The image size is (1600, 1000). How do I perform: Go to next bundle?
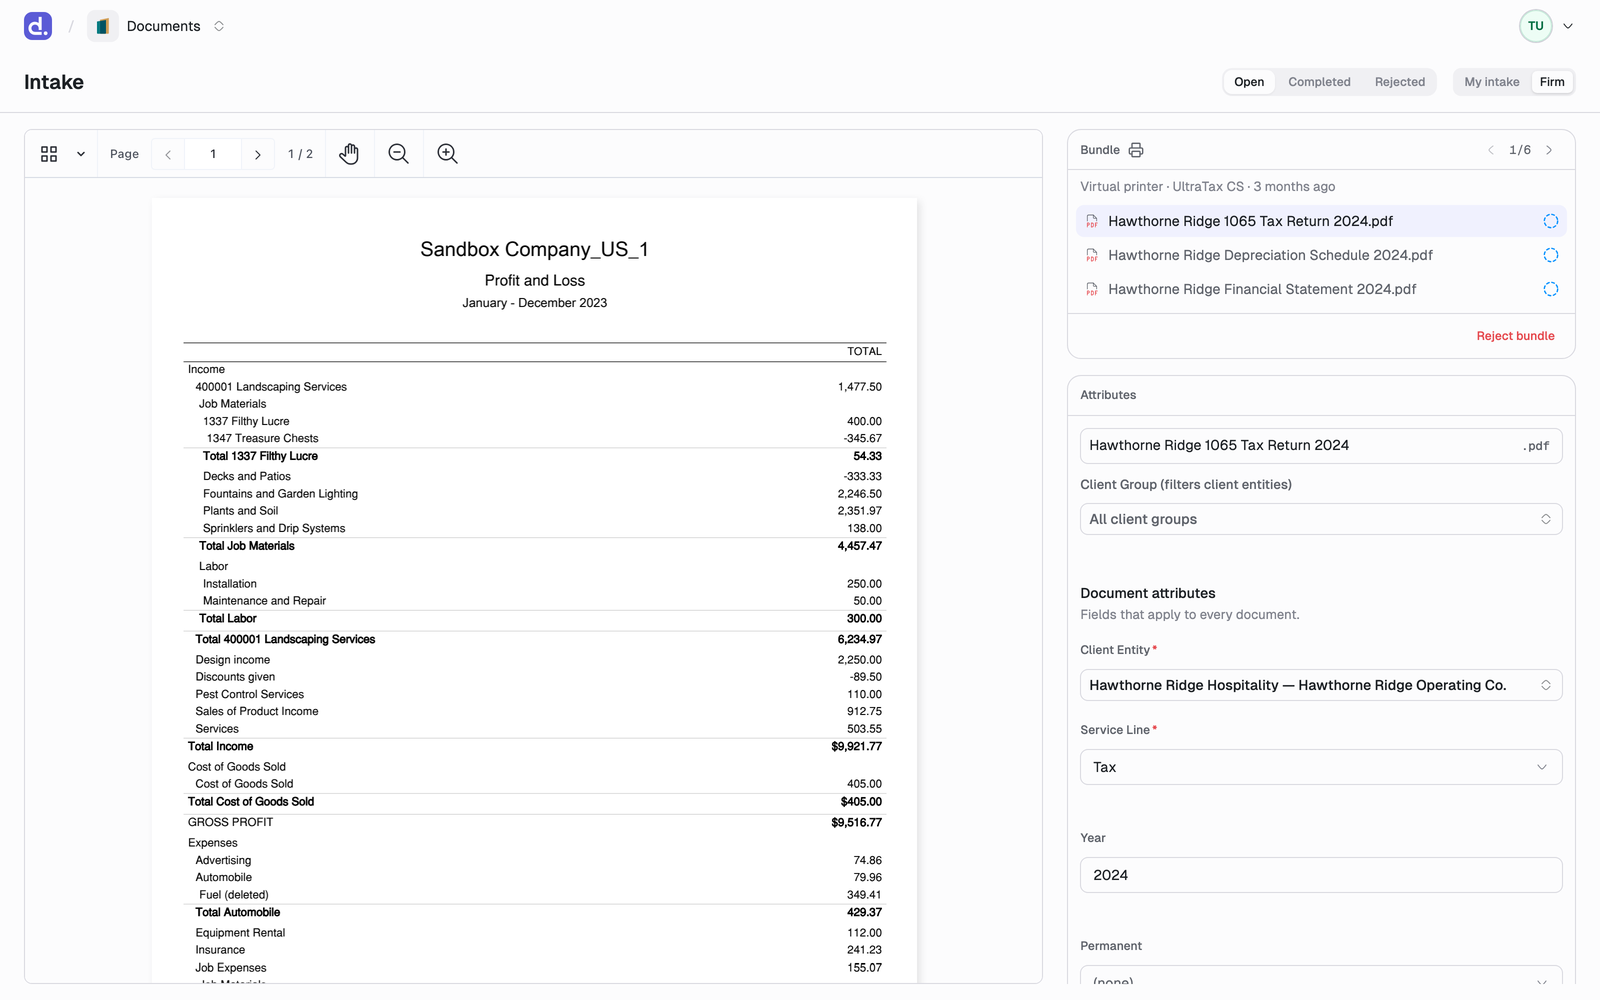(x=1550, y=150)
